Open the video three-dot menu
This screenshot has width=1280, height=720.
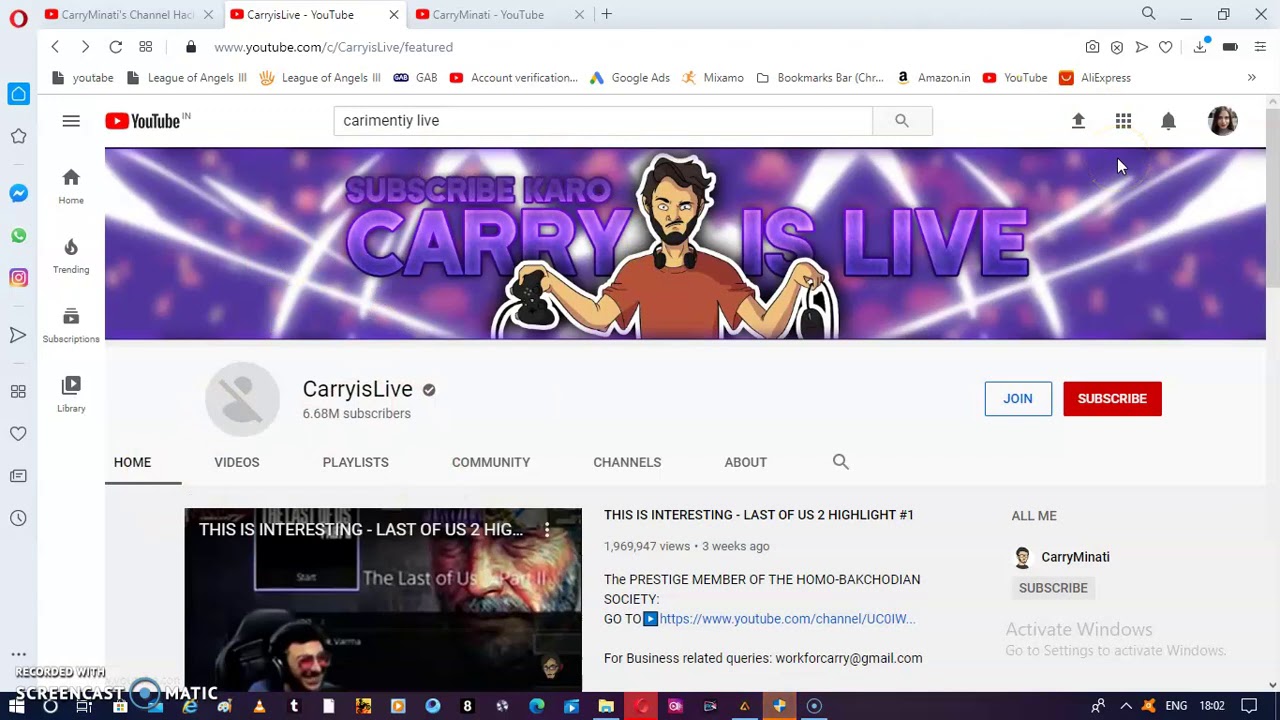pyautogui.click(x=547, y=530)
